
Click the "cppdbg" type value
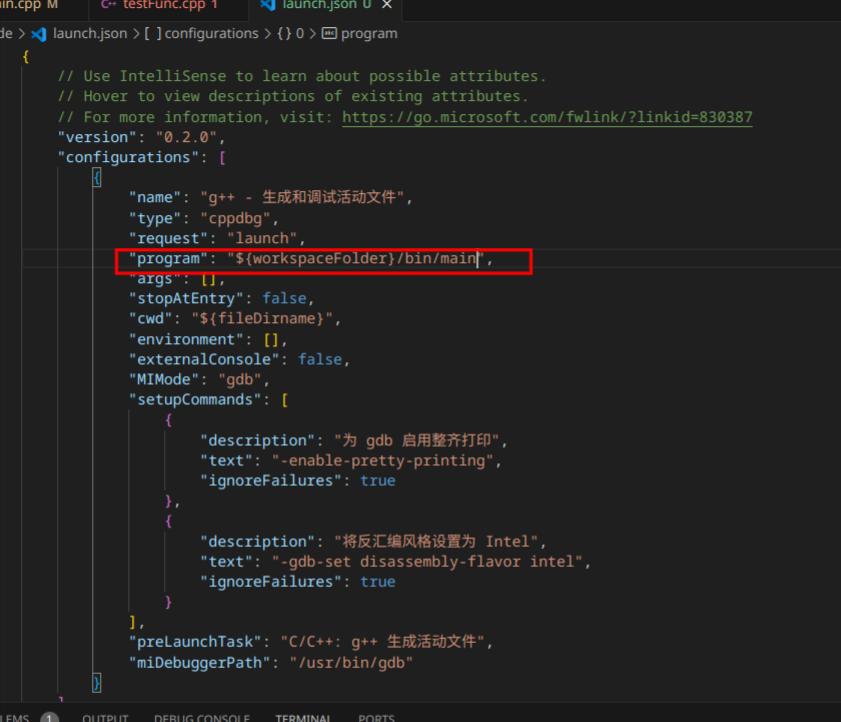[x=235, y=218]
